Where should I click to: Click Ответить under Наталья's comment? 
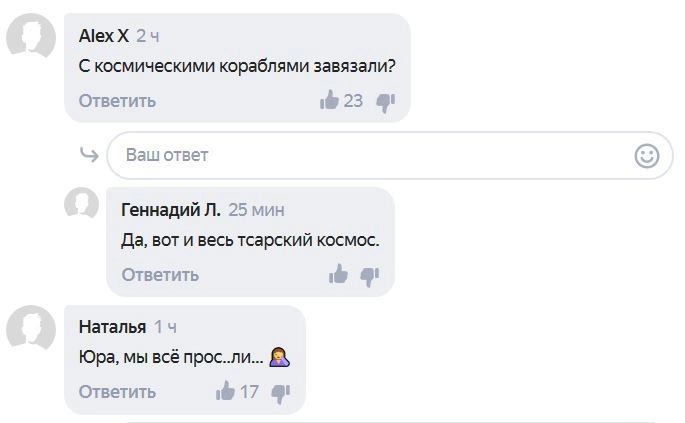(x=117, y=391)
